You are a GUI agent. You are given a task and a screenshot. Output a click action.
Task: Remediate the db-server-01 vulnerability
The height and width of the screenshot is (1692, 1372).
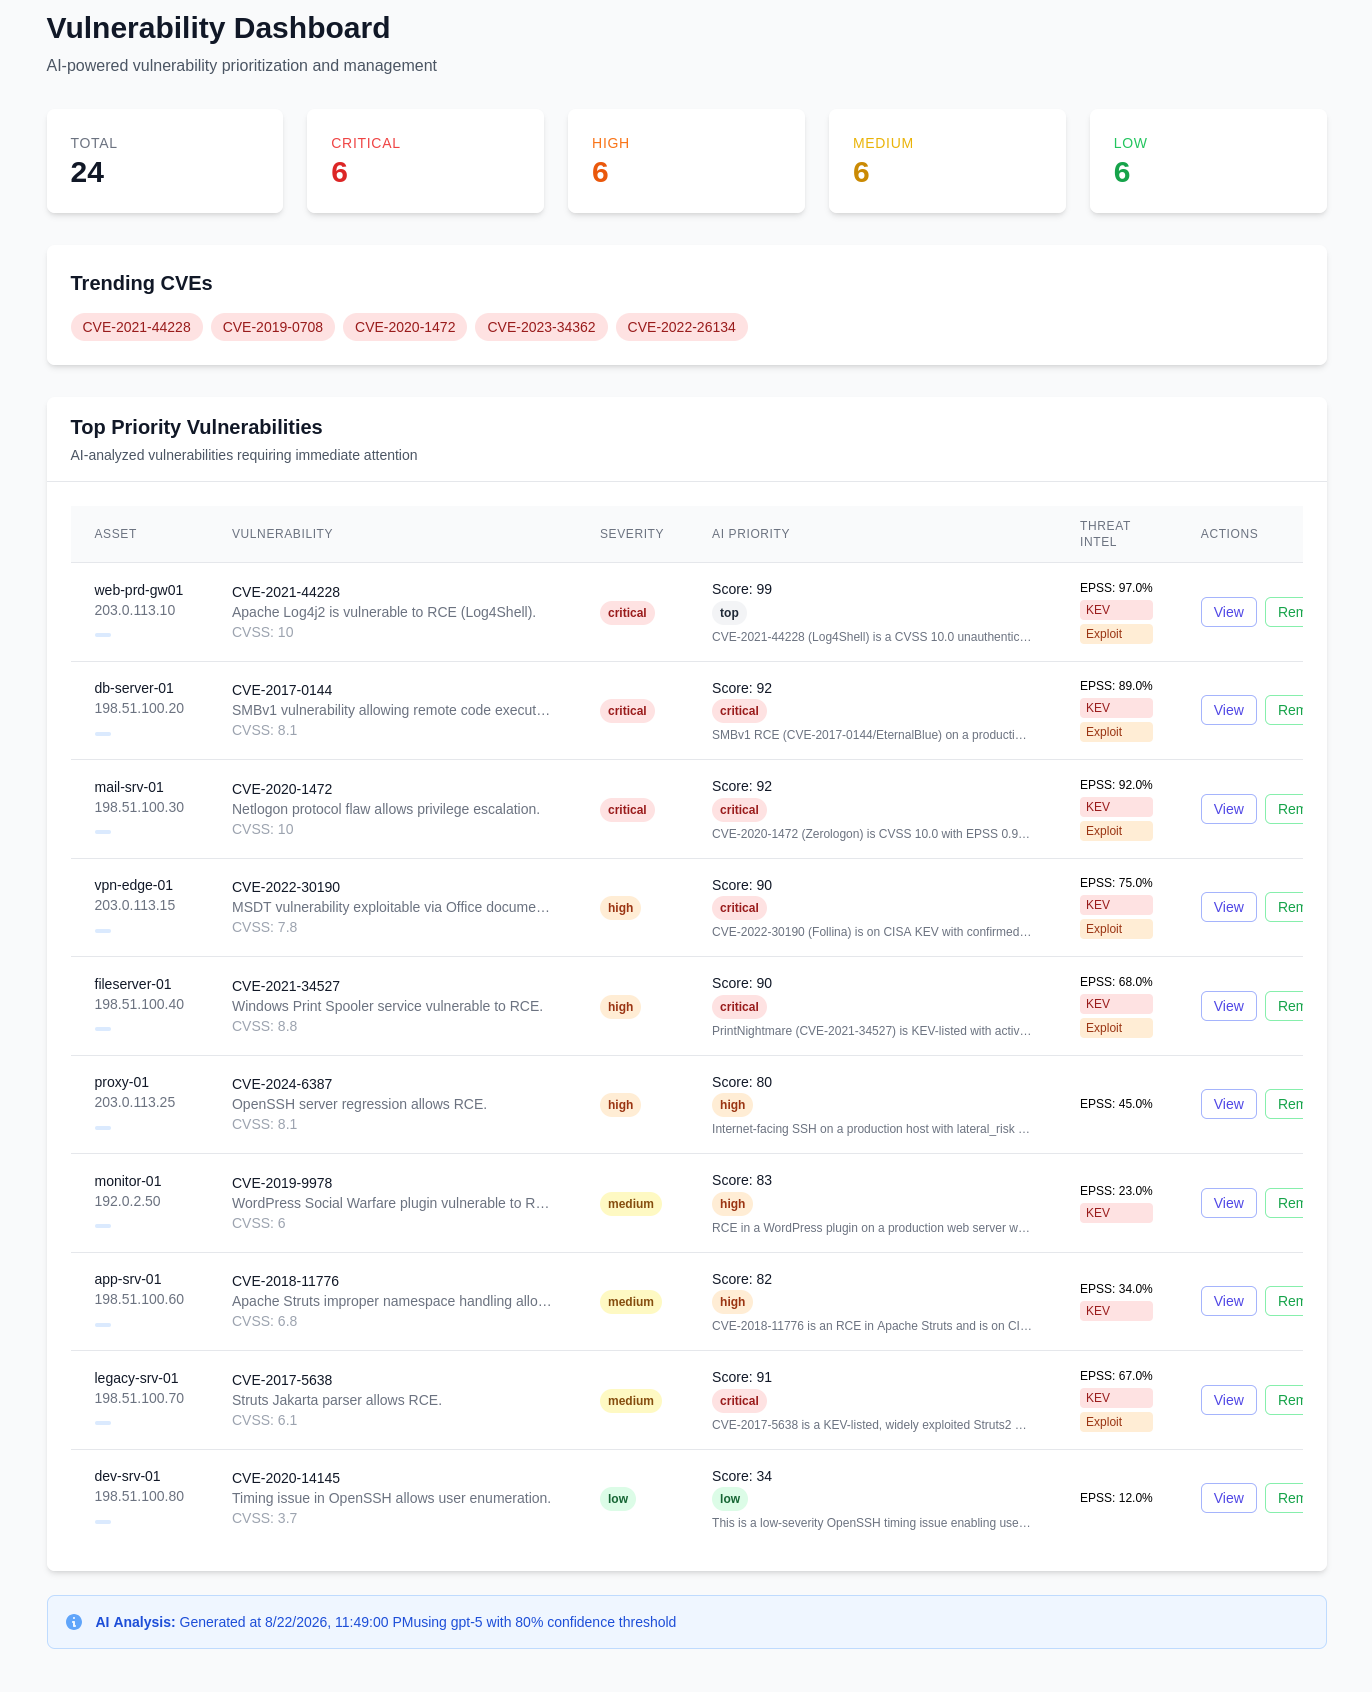tap(1285, 710)
